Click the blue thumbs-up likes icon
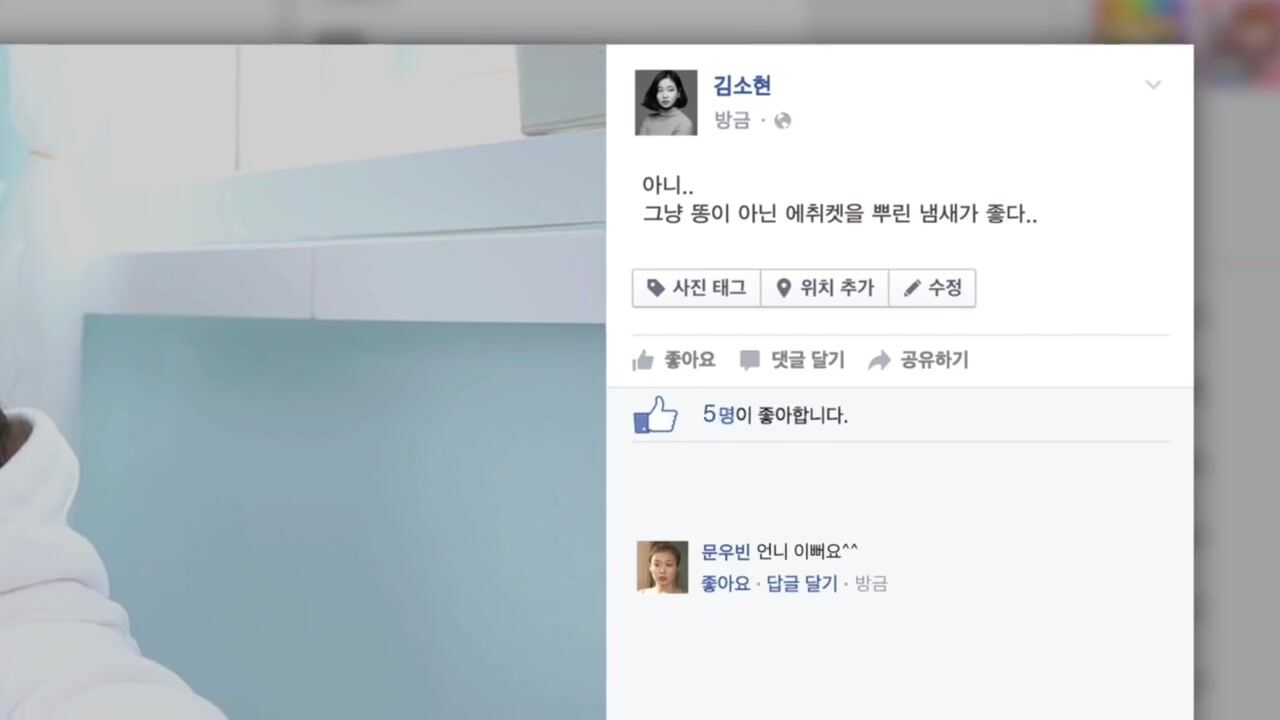The image size is (1280, 720). pos(656,415)
